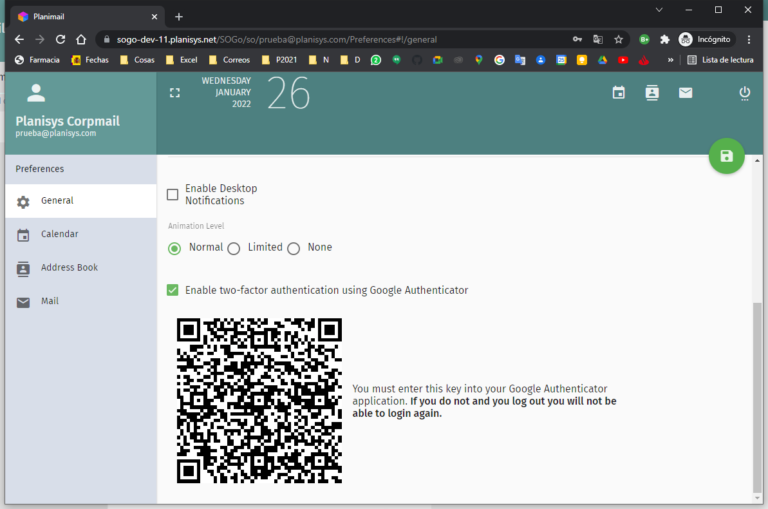Open the address book icon in the header

pos(652,93)
